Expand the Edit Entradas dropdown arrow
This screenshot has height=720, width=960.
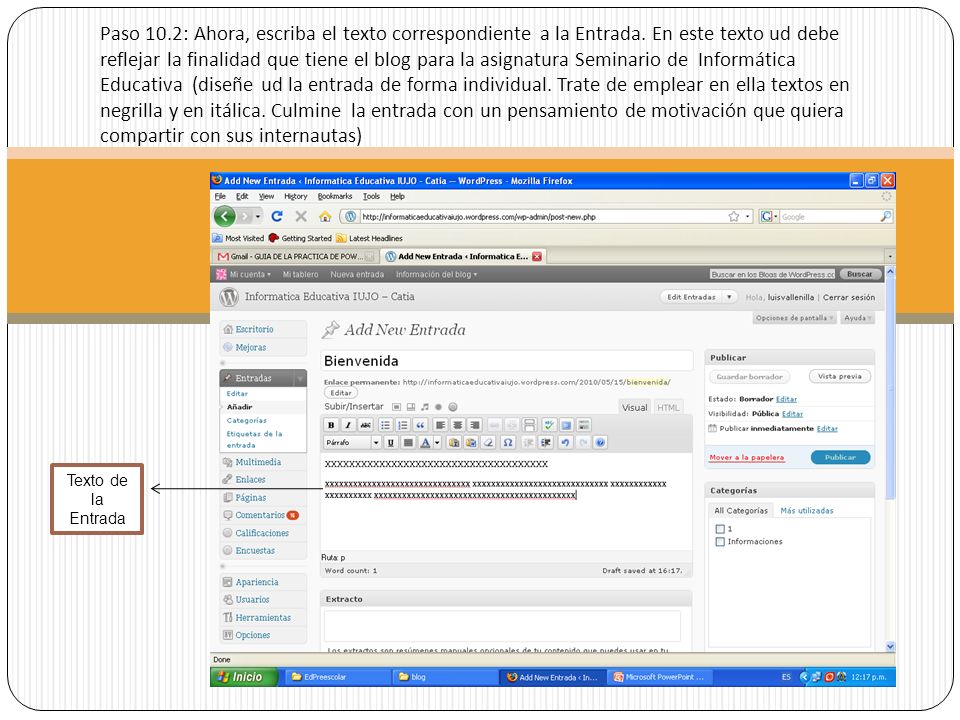[729, 297]
